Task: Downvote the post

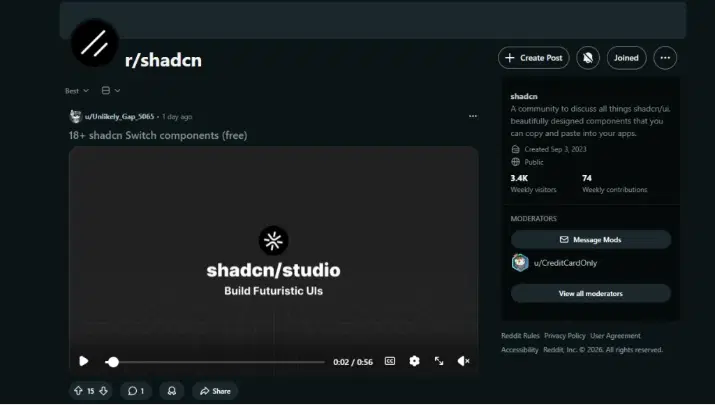Action: [x=104, y=391]
